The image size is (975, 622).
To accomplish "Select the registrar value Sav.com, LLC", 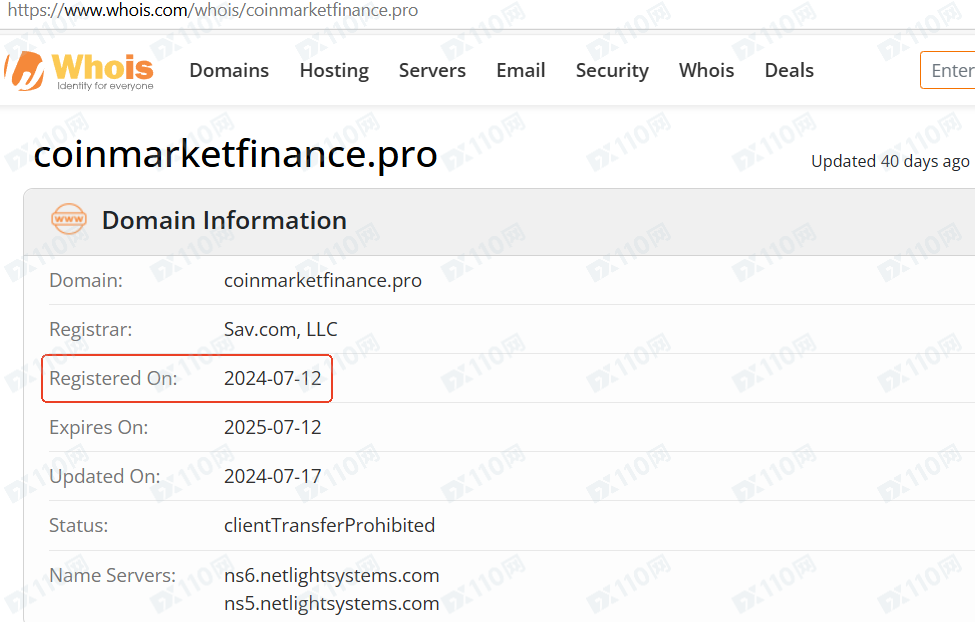I will pos(280,329).
